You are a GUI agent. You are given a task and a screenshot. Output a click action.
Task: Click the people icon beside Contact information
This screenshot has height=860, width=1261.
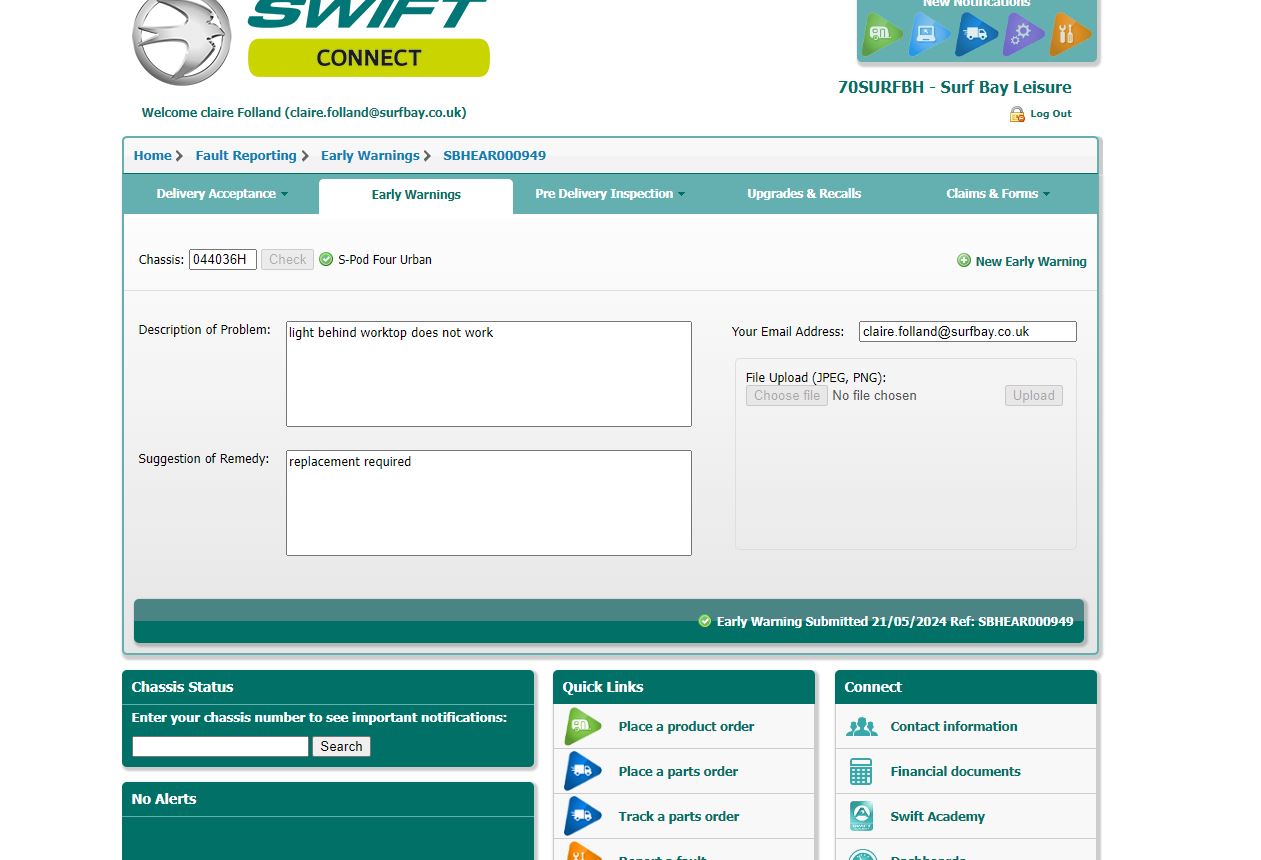coord(861,727)
